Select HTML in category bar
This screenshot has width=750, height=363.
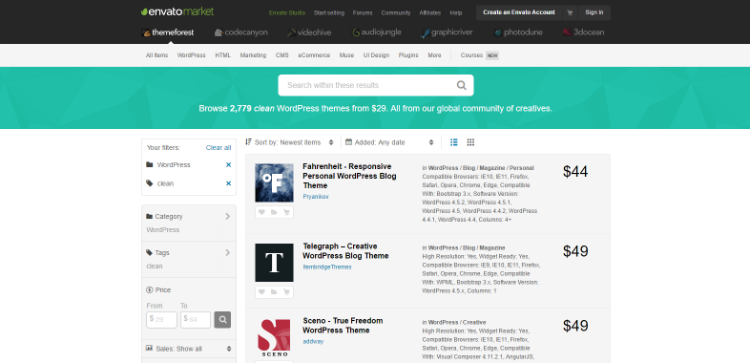pos(223,55)
